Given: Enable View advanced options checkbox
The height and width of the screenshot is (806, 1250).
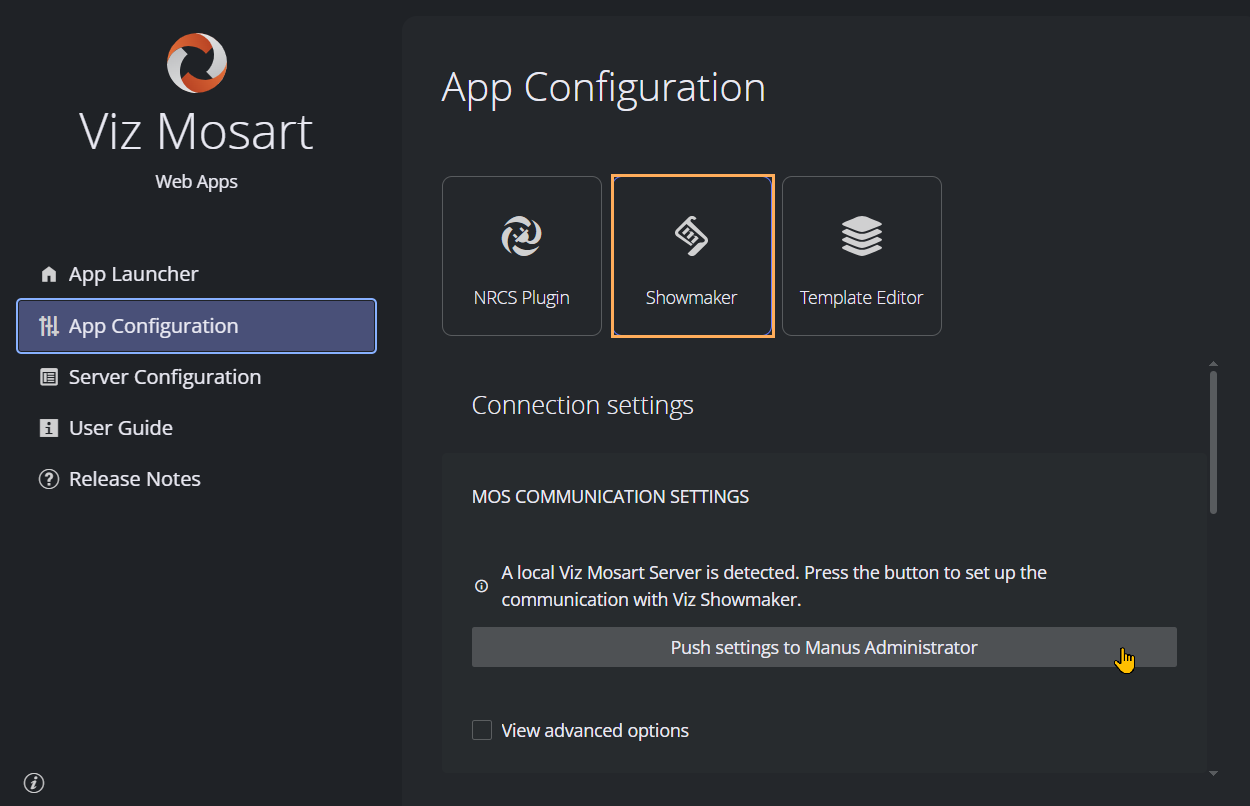Looking at the screenshot, I should pos(482,730).
